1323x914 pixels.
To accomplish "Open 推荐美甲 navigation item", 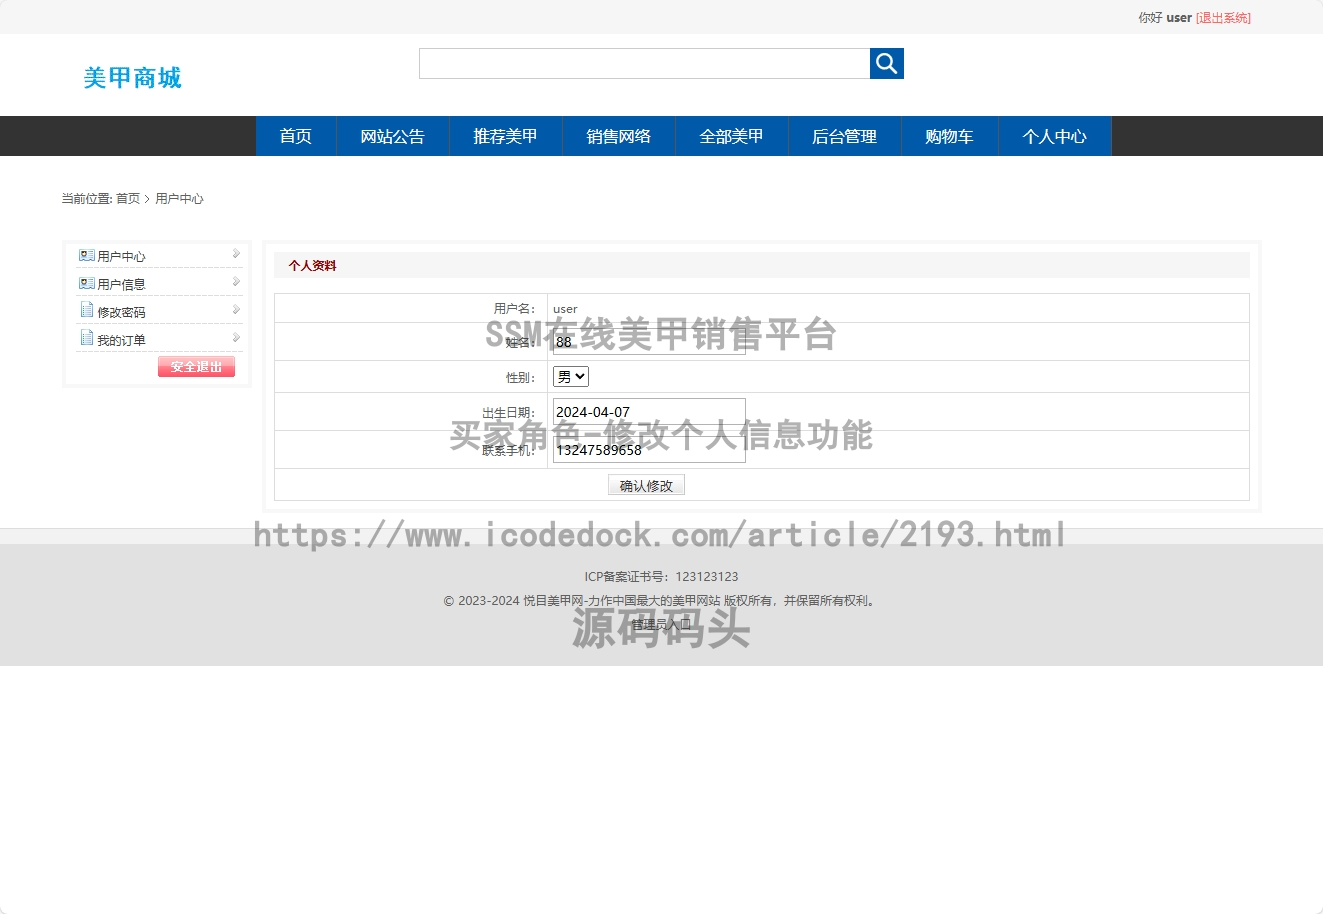I will [506, 136].
